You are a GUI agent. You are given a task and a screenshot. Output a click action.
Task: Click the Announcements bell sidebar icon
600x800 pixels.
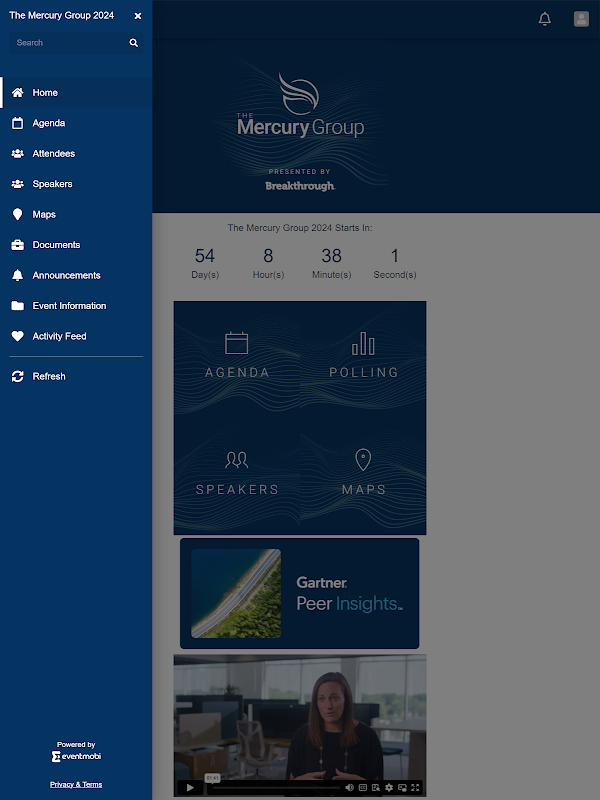tap(17, 276)
